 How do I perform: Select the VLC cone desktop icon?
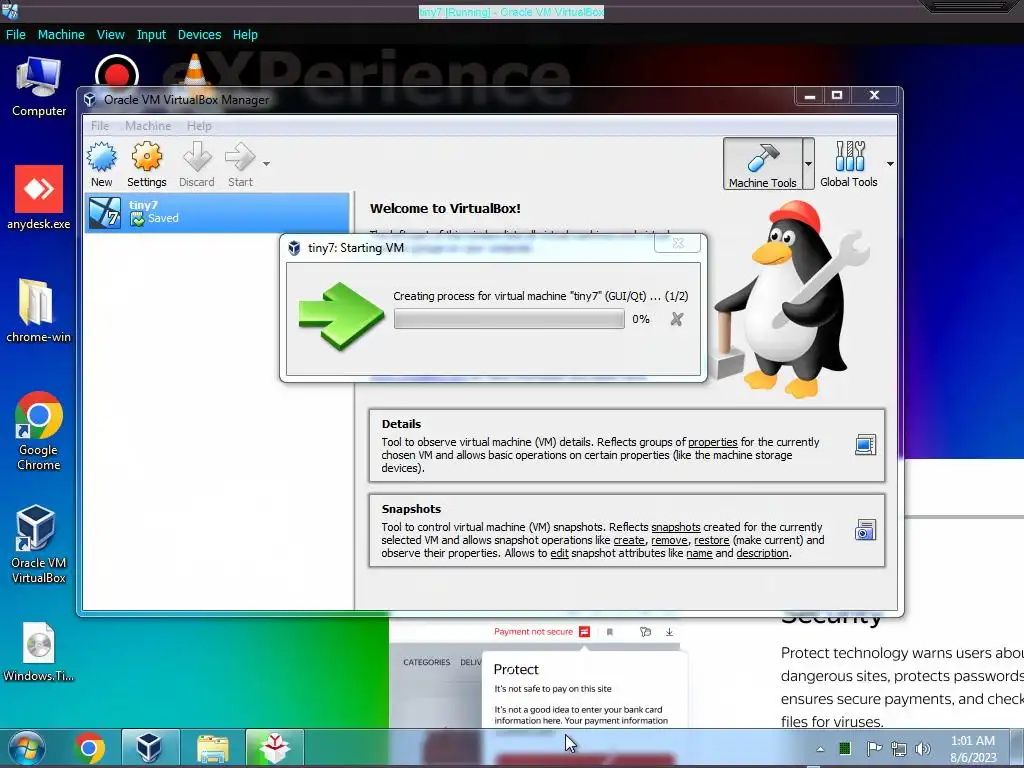pyautogui.click(x=194, y=71)
